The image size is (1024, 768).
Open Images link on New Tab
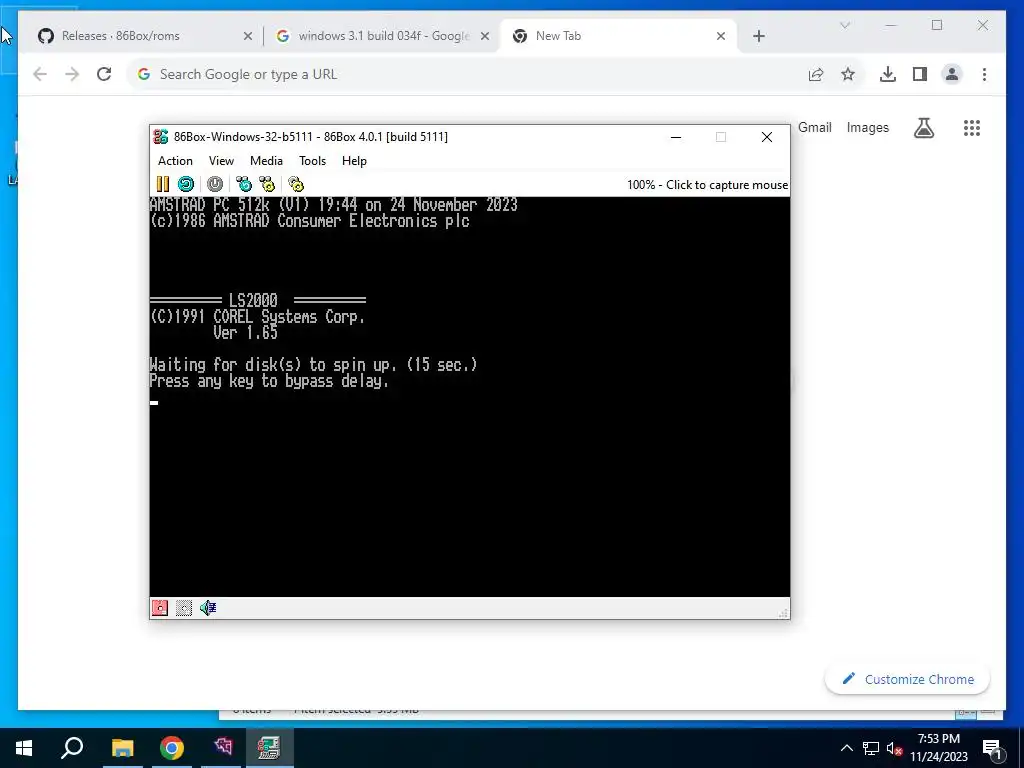point(867,127)
